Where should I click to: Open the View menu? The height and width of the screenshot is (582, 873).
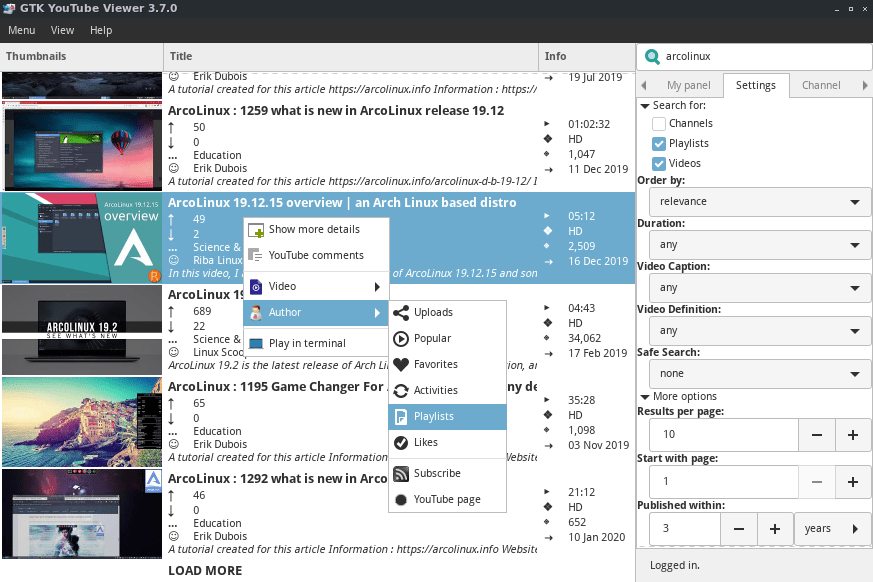(x=62, y=30)
